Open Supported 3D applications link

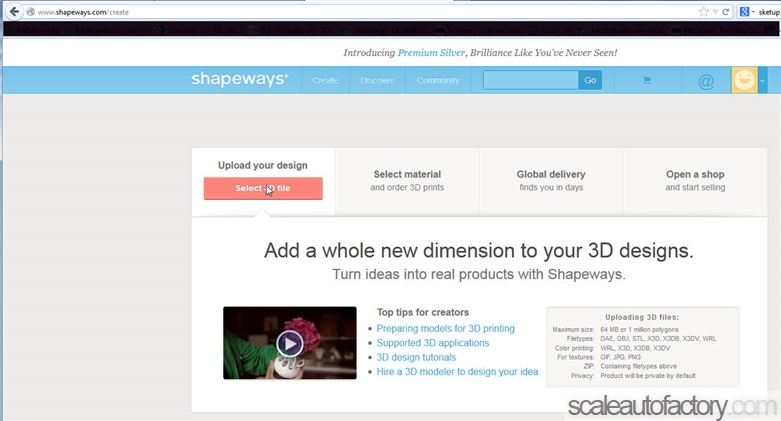[x=433, y=343]
